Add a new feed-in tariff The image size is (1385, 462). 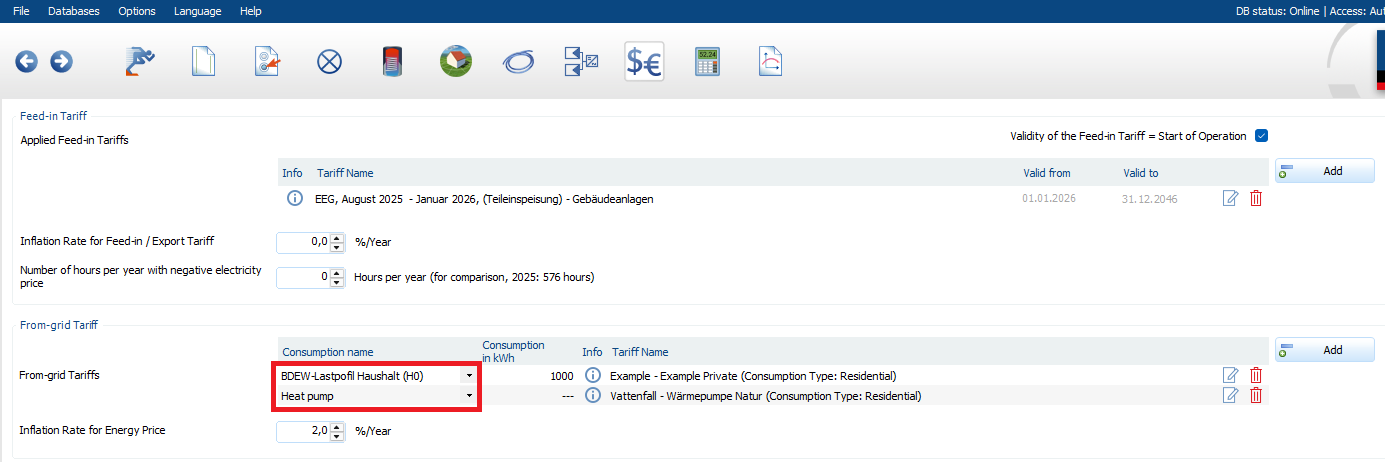point(1324,171)
